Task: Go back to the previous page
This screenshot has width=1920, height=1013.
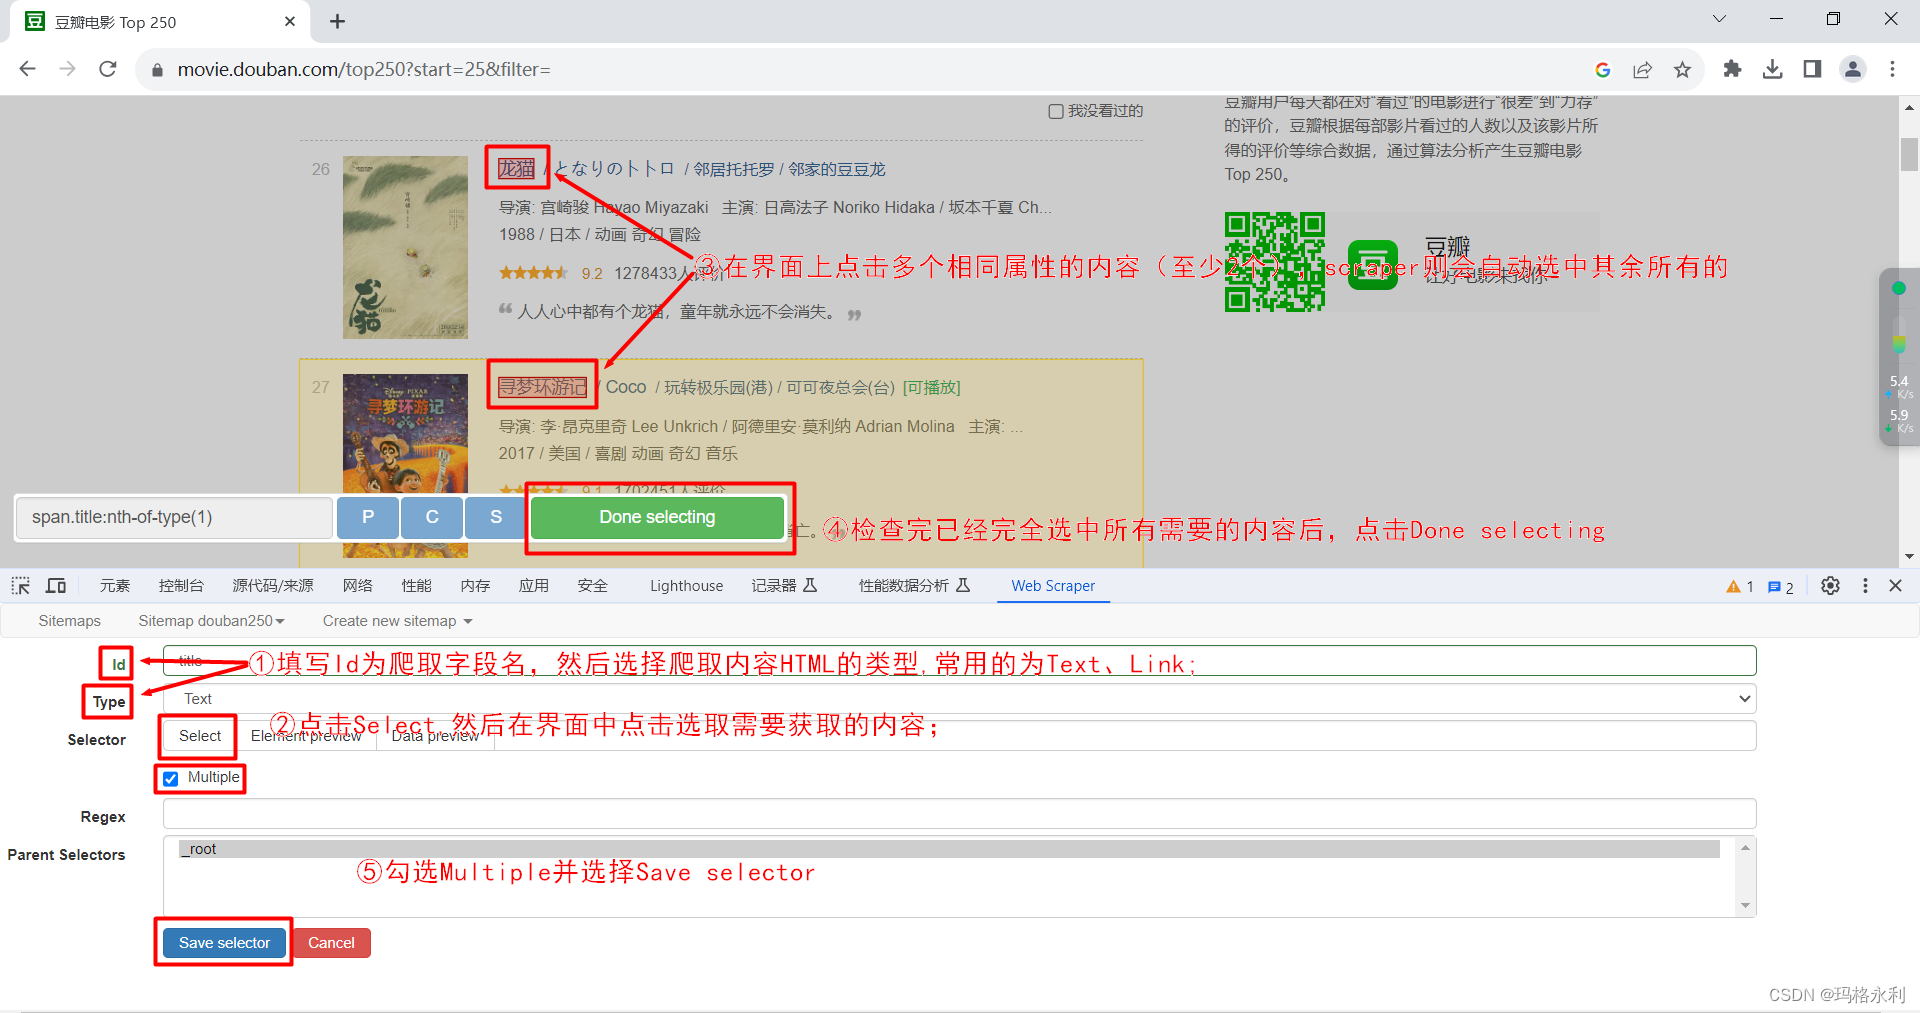Action: click(28, 69)
